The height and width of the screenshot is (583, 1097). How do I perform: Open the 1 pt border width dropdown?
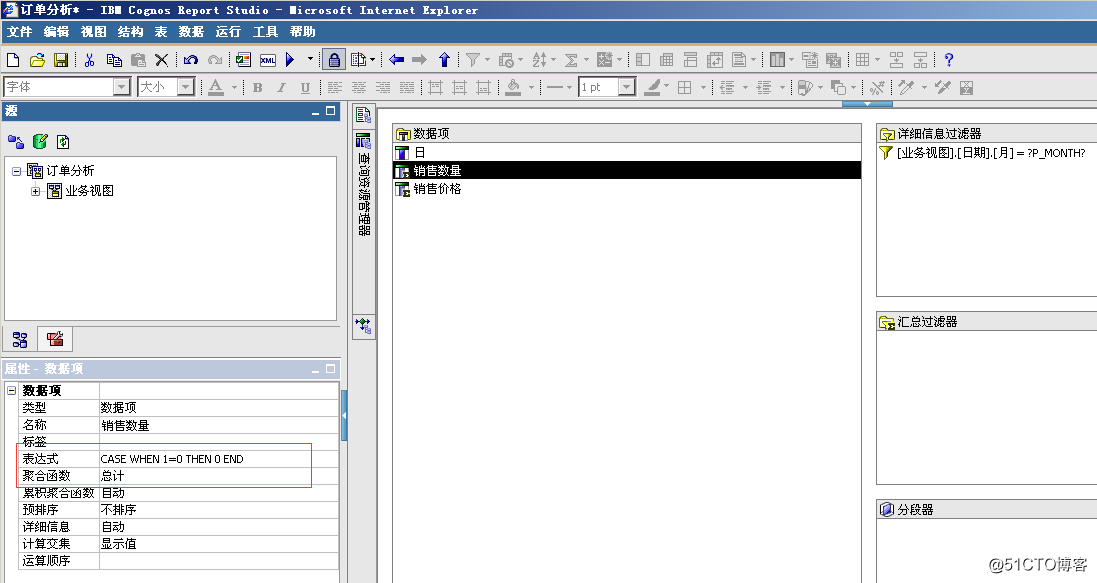coord(627,87)
